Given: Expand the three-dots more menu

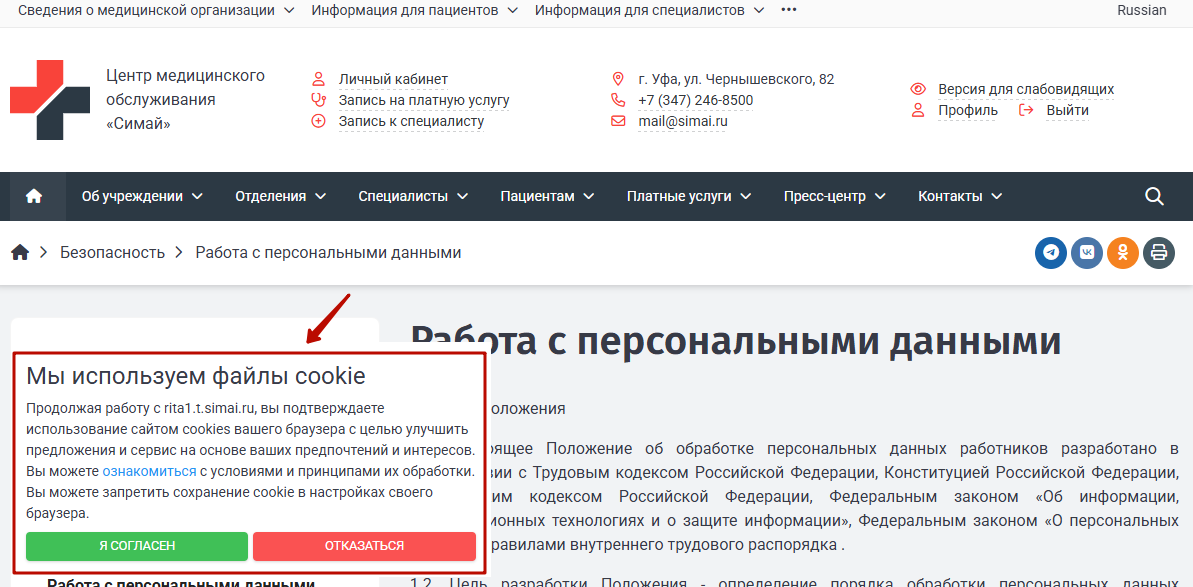Looking at the screenshot, I should tap(789, 10).
